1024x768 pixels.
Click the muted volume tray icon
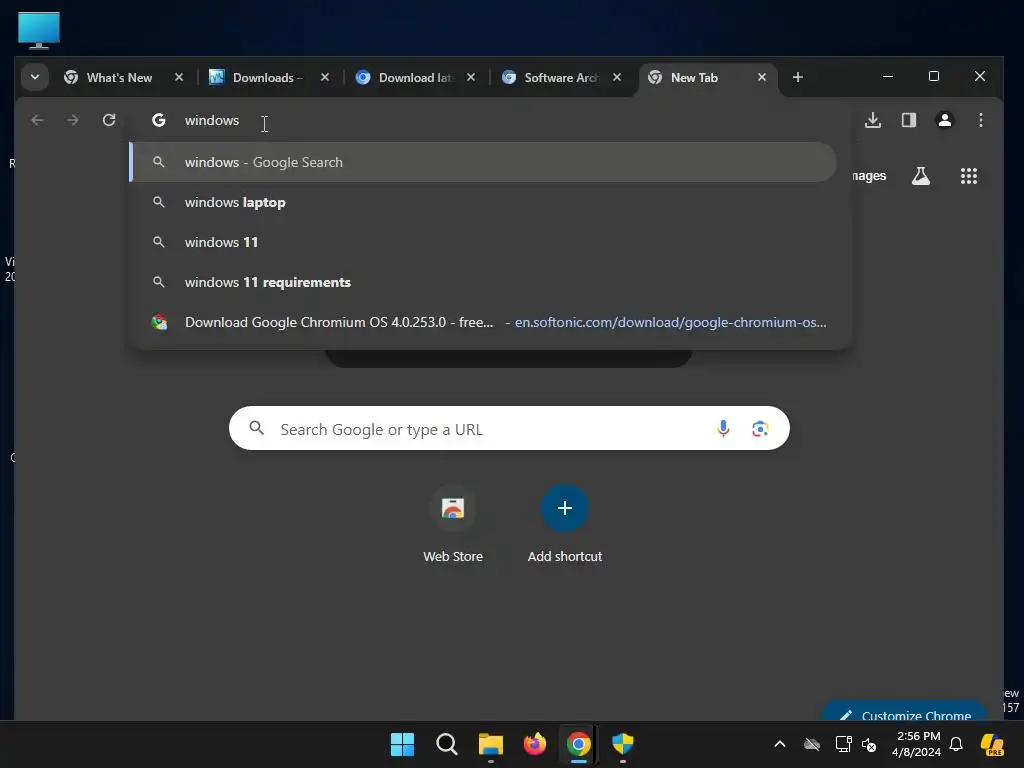tap(869, 744)
